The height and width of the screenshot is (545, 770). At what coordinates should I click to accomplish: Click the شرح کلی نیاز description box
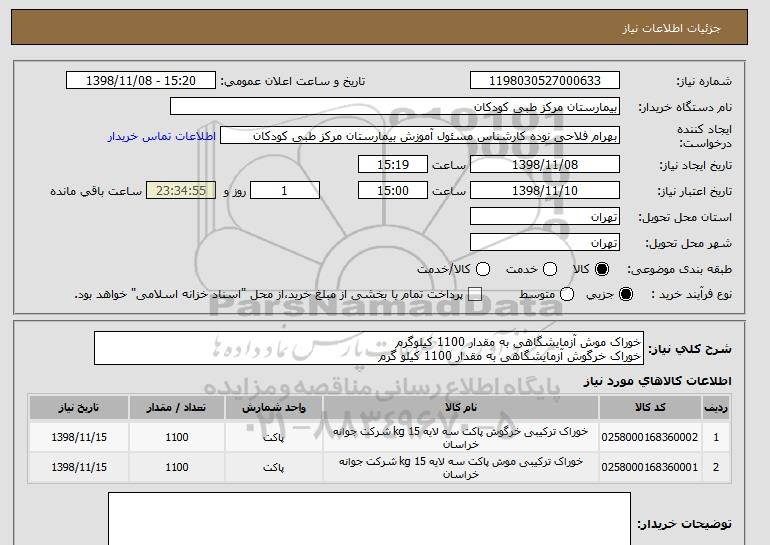pyautogui.click(x=369, y=348)
